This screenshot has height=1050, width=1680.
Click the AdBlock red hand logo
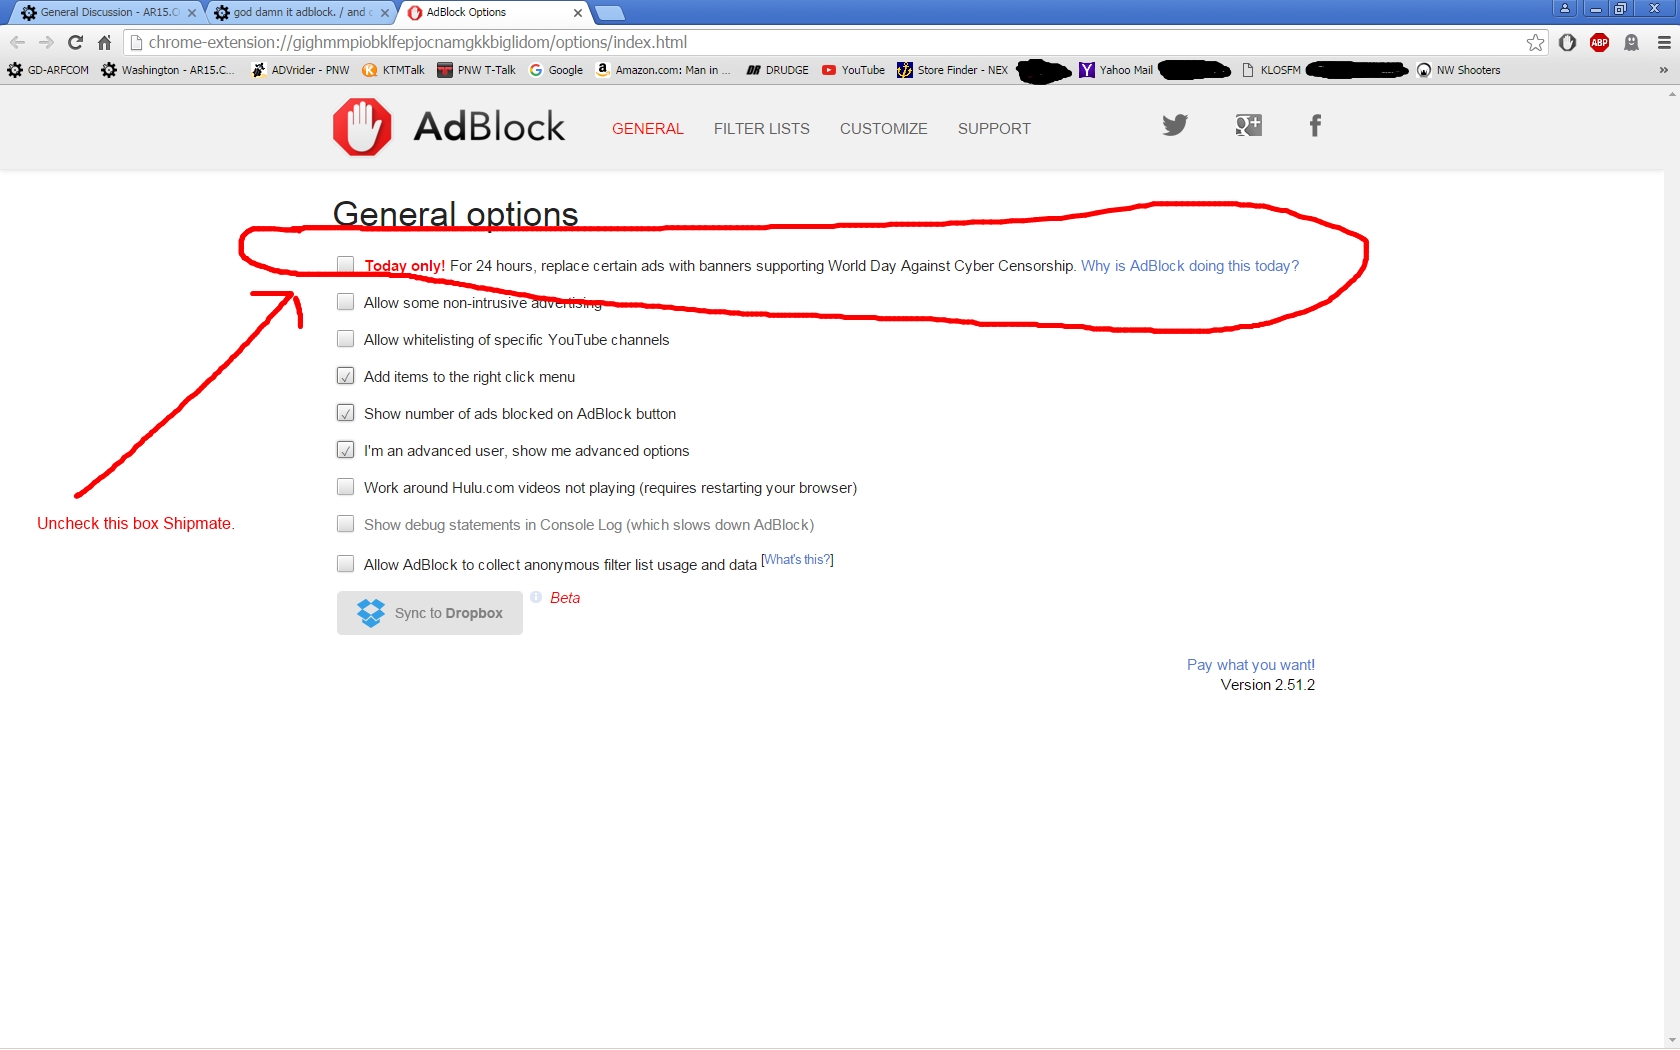[x=362, y=127]
